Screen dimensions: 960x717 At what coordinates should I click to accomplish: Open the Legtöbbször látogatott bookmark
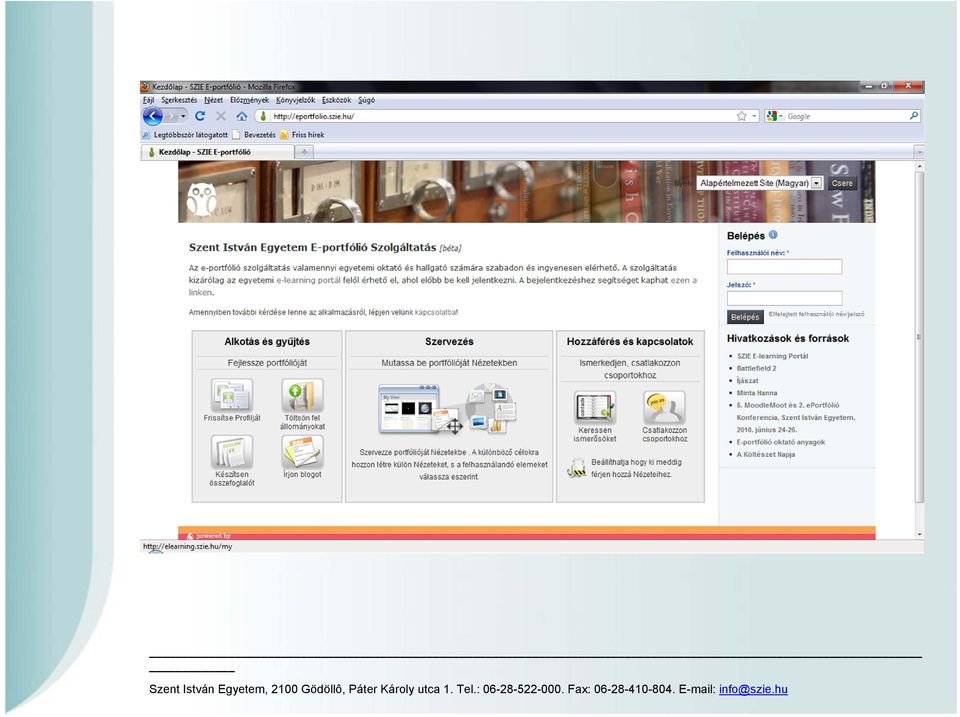pyautogui.click(x=185, y=135)
